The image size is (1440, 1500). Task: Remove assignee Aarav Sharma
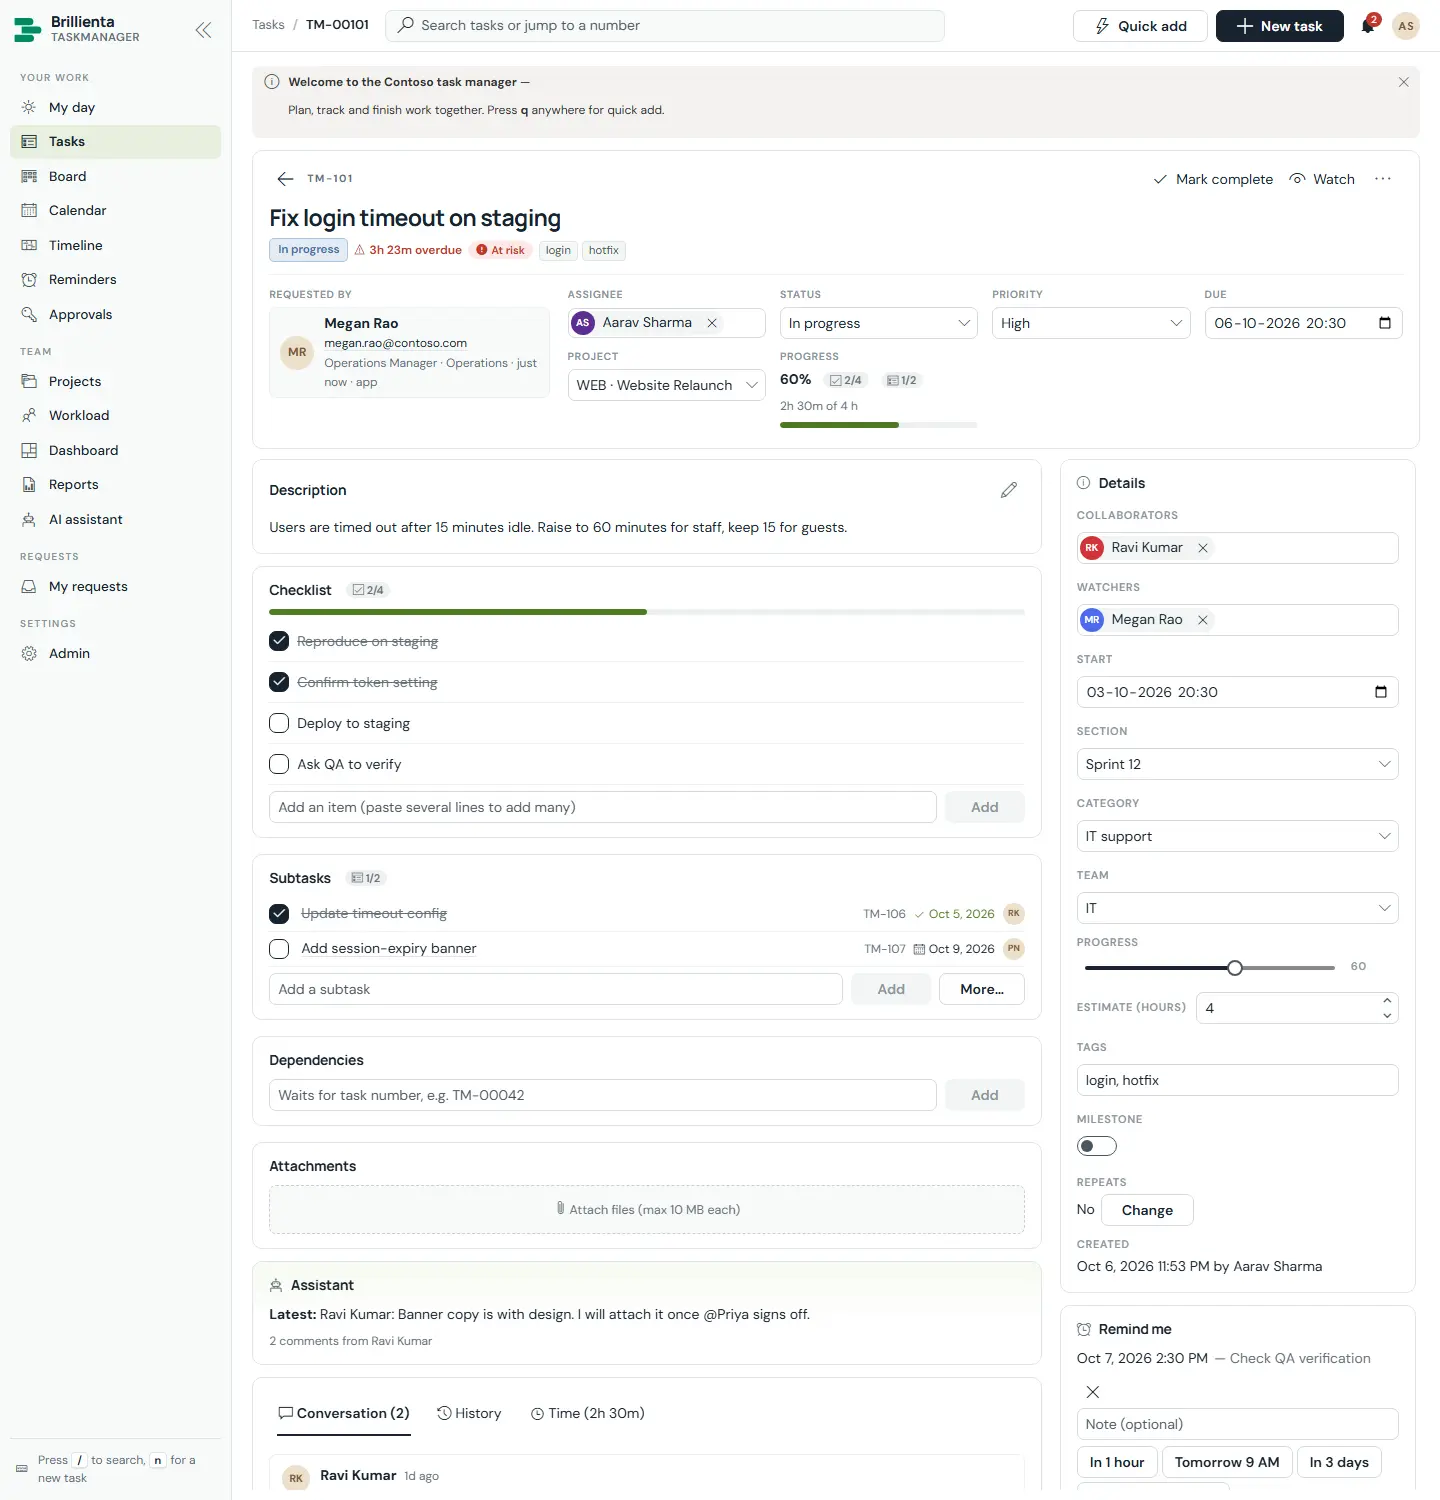[x=712, y=323]
